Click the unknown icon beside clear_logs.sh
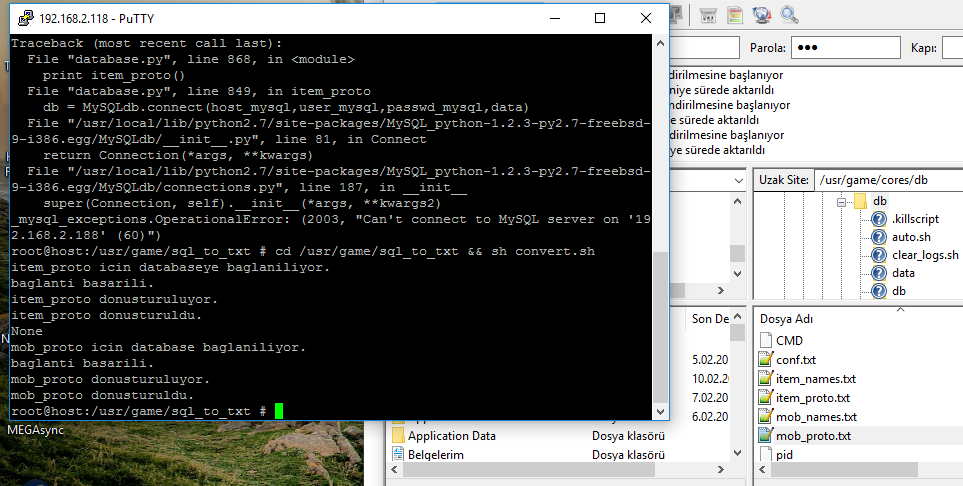Image resolution: width=963 pixels, height=486 pixels. coord(879,255)
